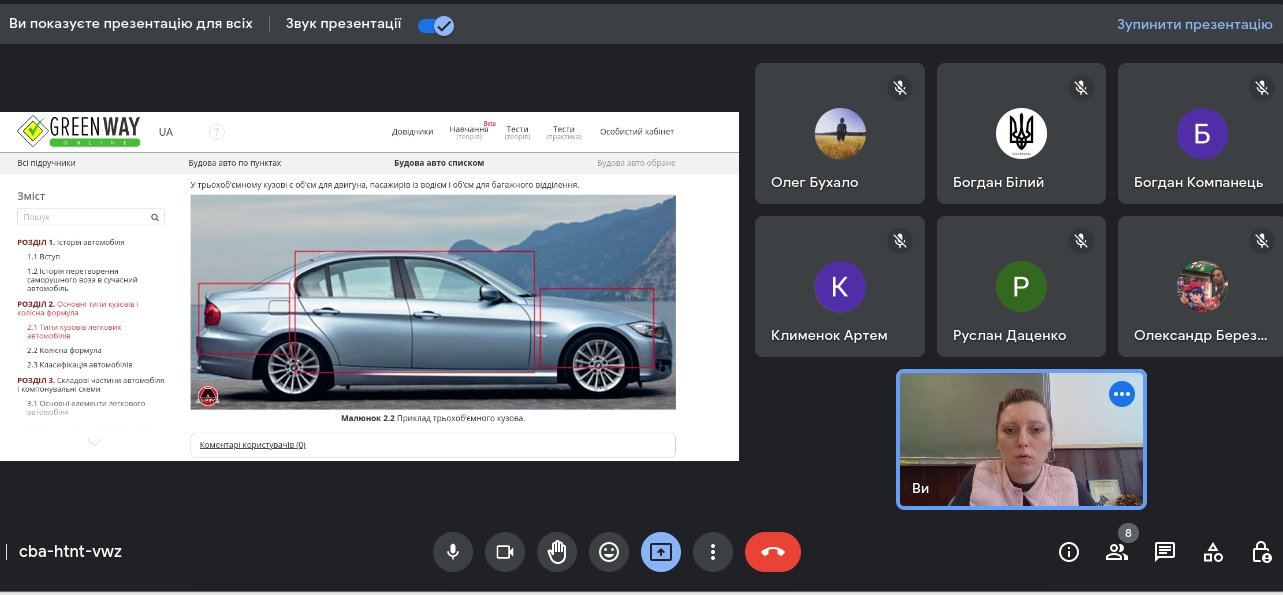Open the activities icon

point(1213,552)
